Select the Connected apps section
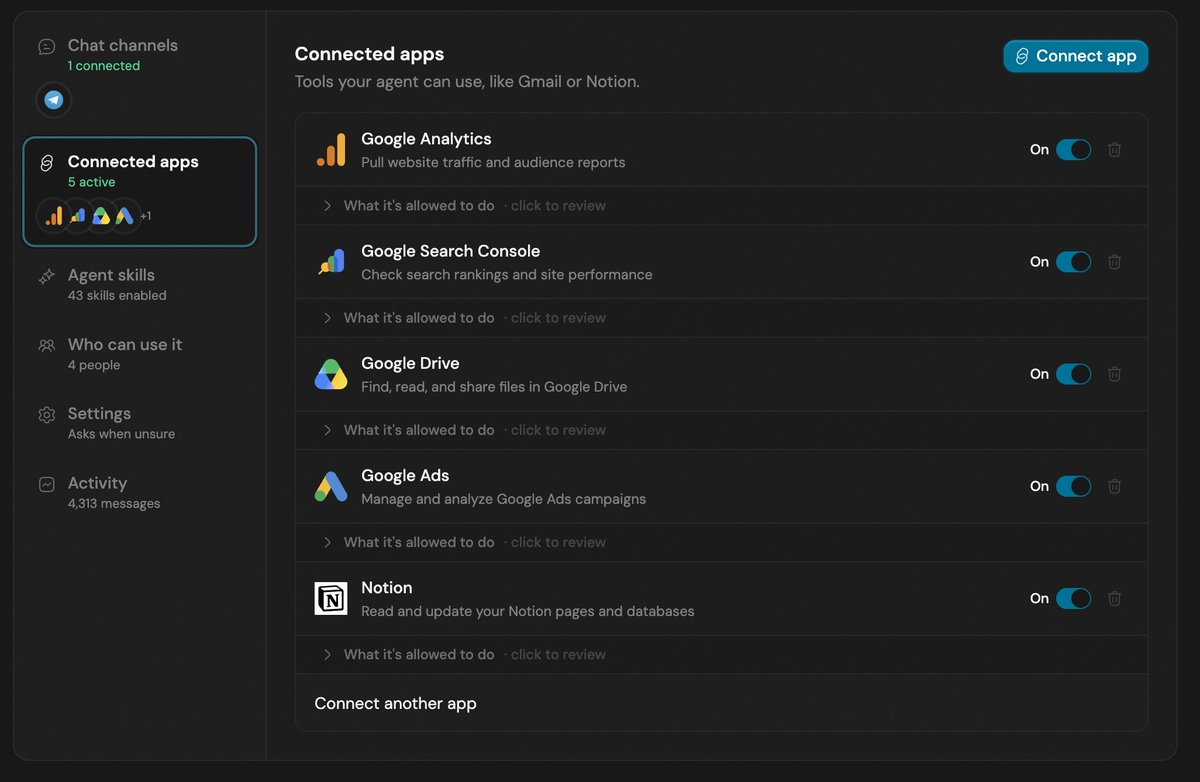1200x782 pixels. point(139,192)
